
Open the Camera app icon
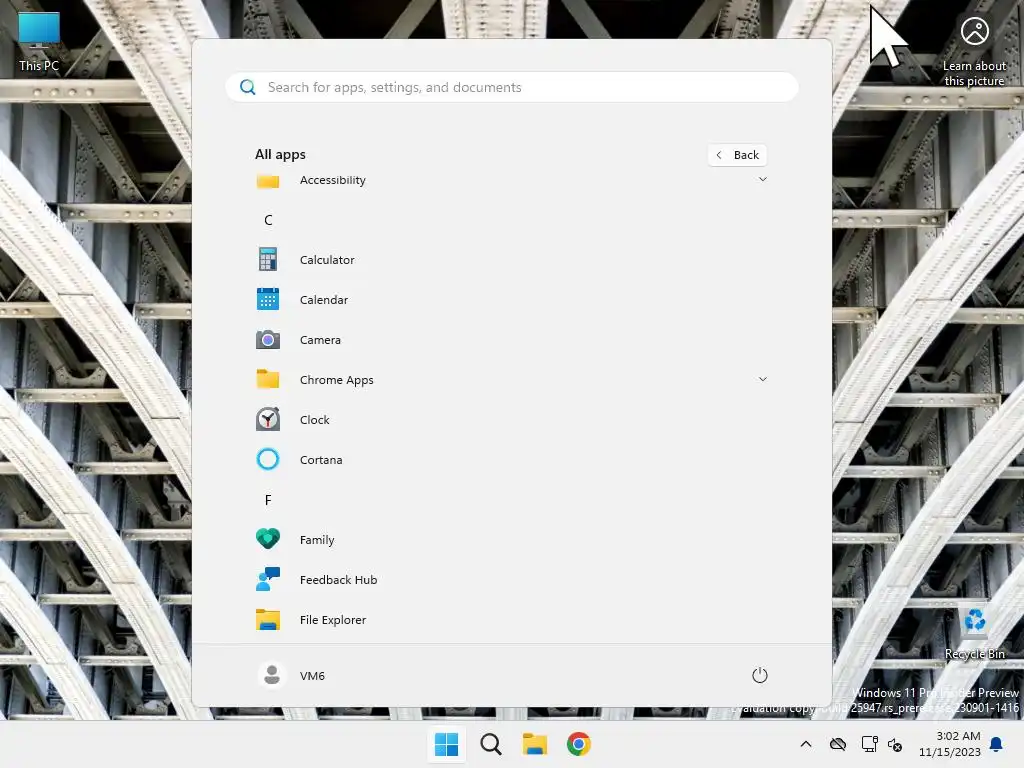pyautogui.click(x=268, y=340)
